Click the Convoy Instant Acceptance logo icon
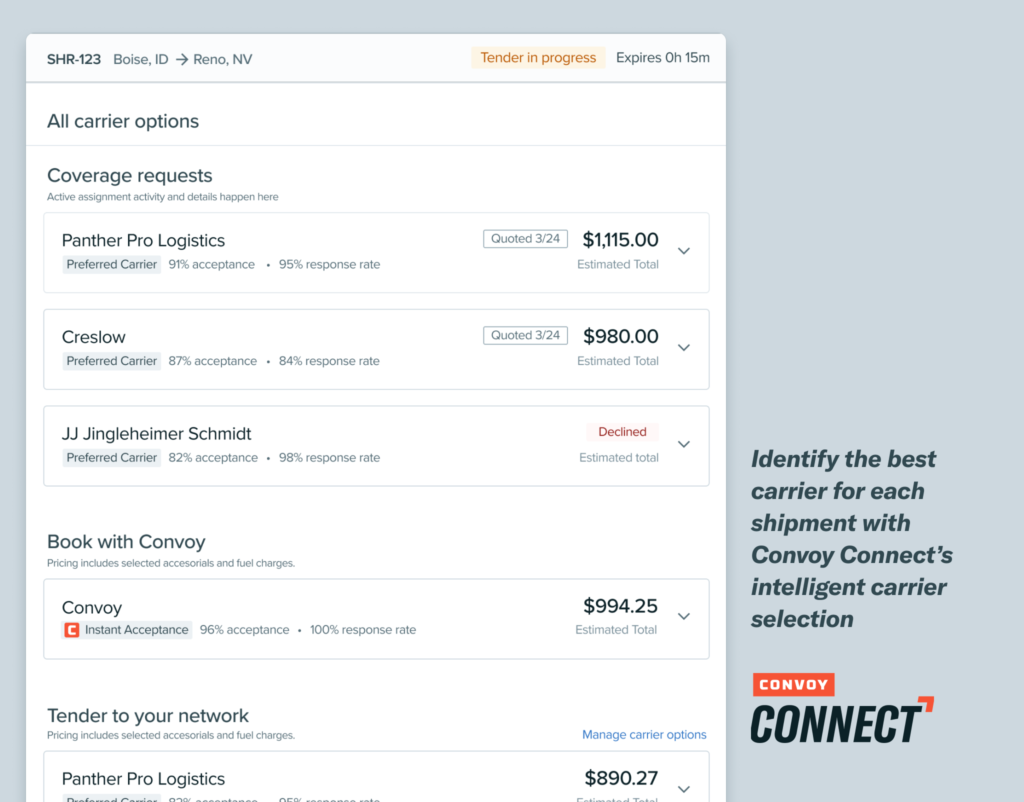The width and height of the screenshot is (1024, 802). (71, 630)
